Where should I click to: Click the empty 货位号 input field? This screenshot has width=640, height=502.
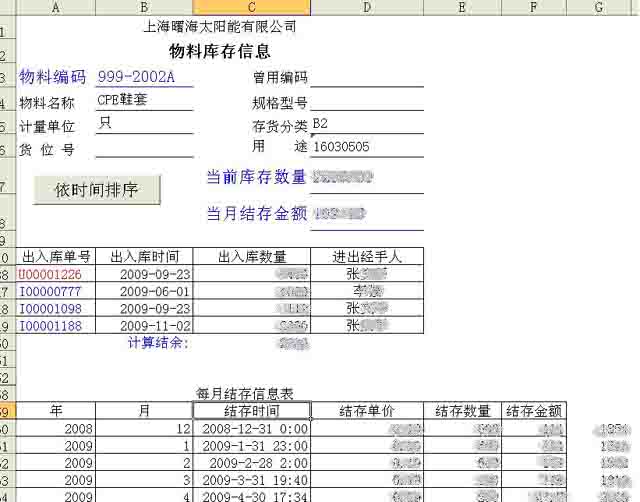coord(143,149)
